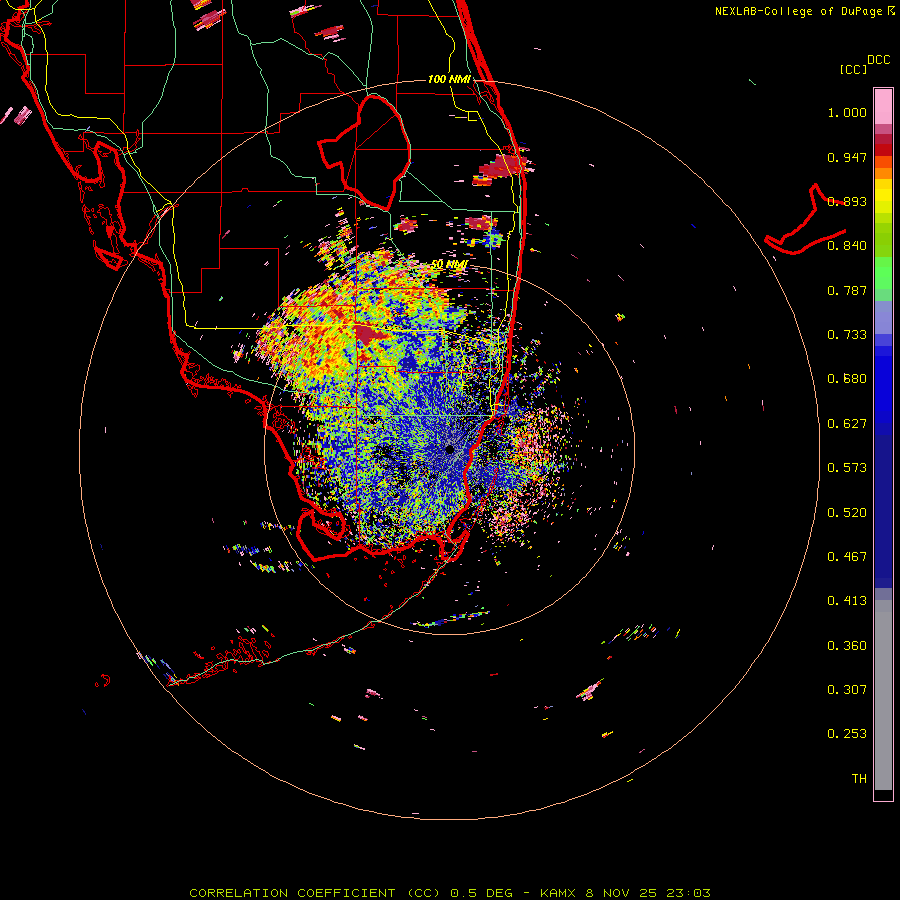Click the 0.520 color scale value
The image size is (900, 900).
click(x=847, y=513)
